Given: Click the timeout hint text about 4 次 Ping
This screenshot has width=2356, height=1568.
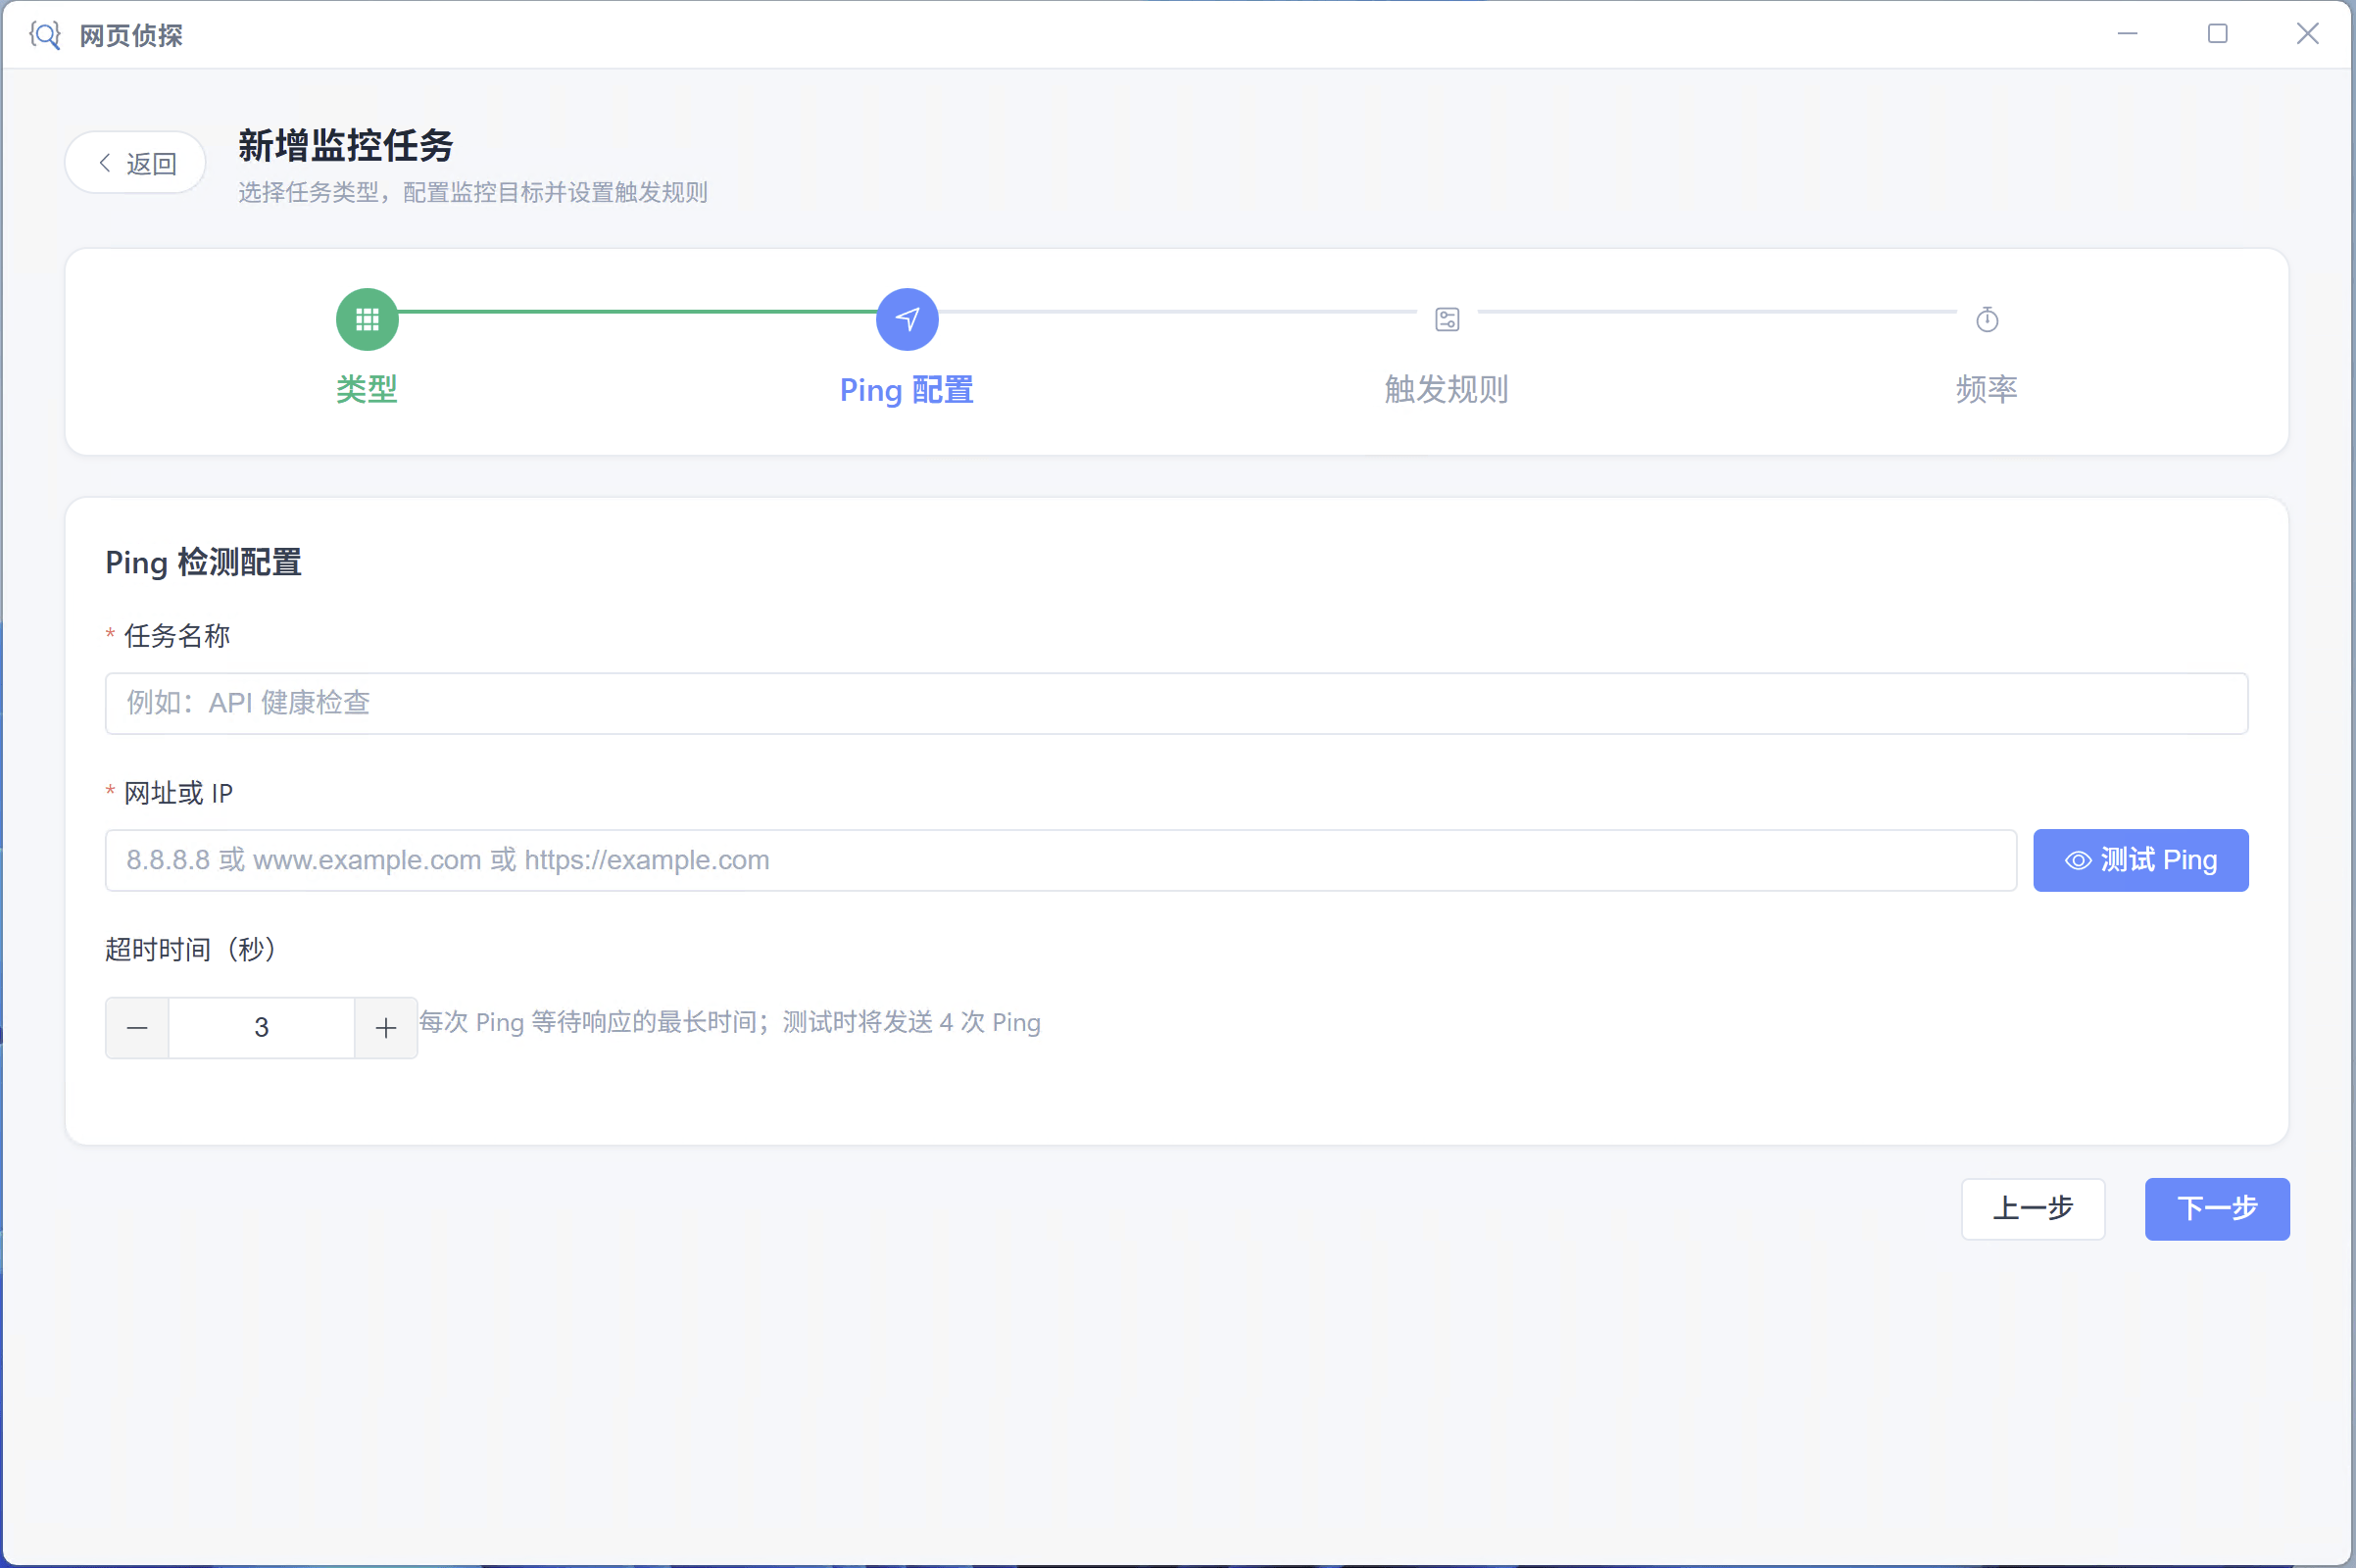Looking at the screenshot, I should coord(730,1022).
